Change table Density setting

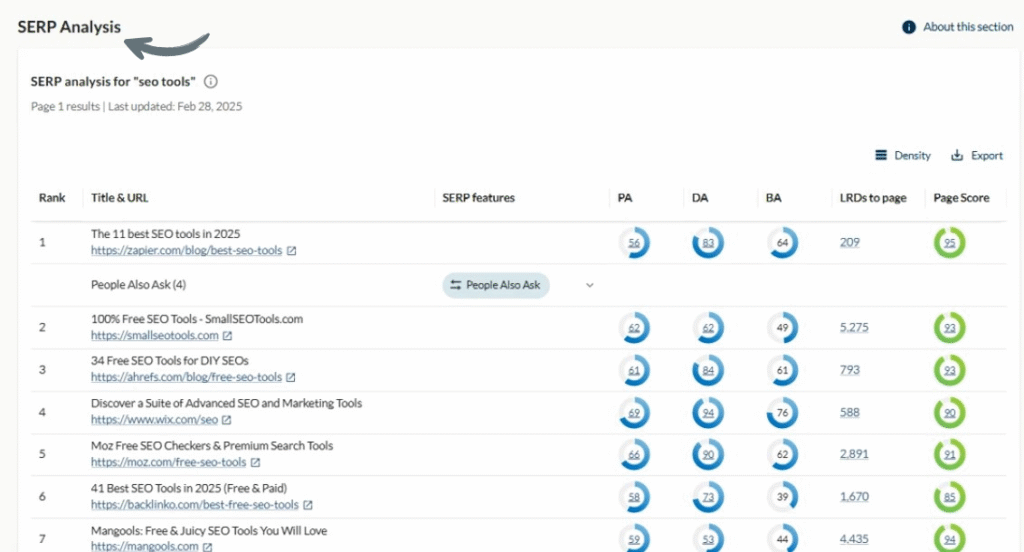pos(903,155)
